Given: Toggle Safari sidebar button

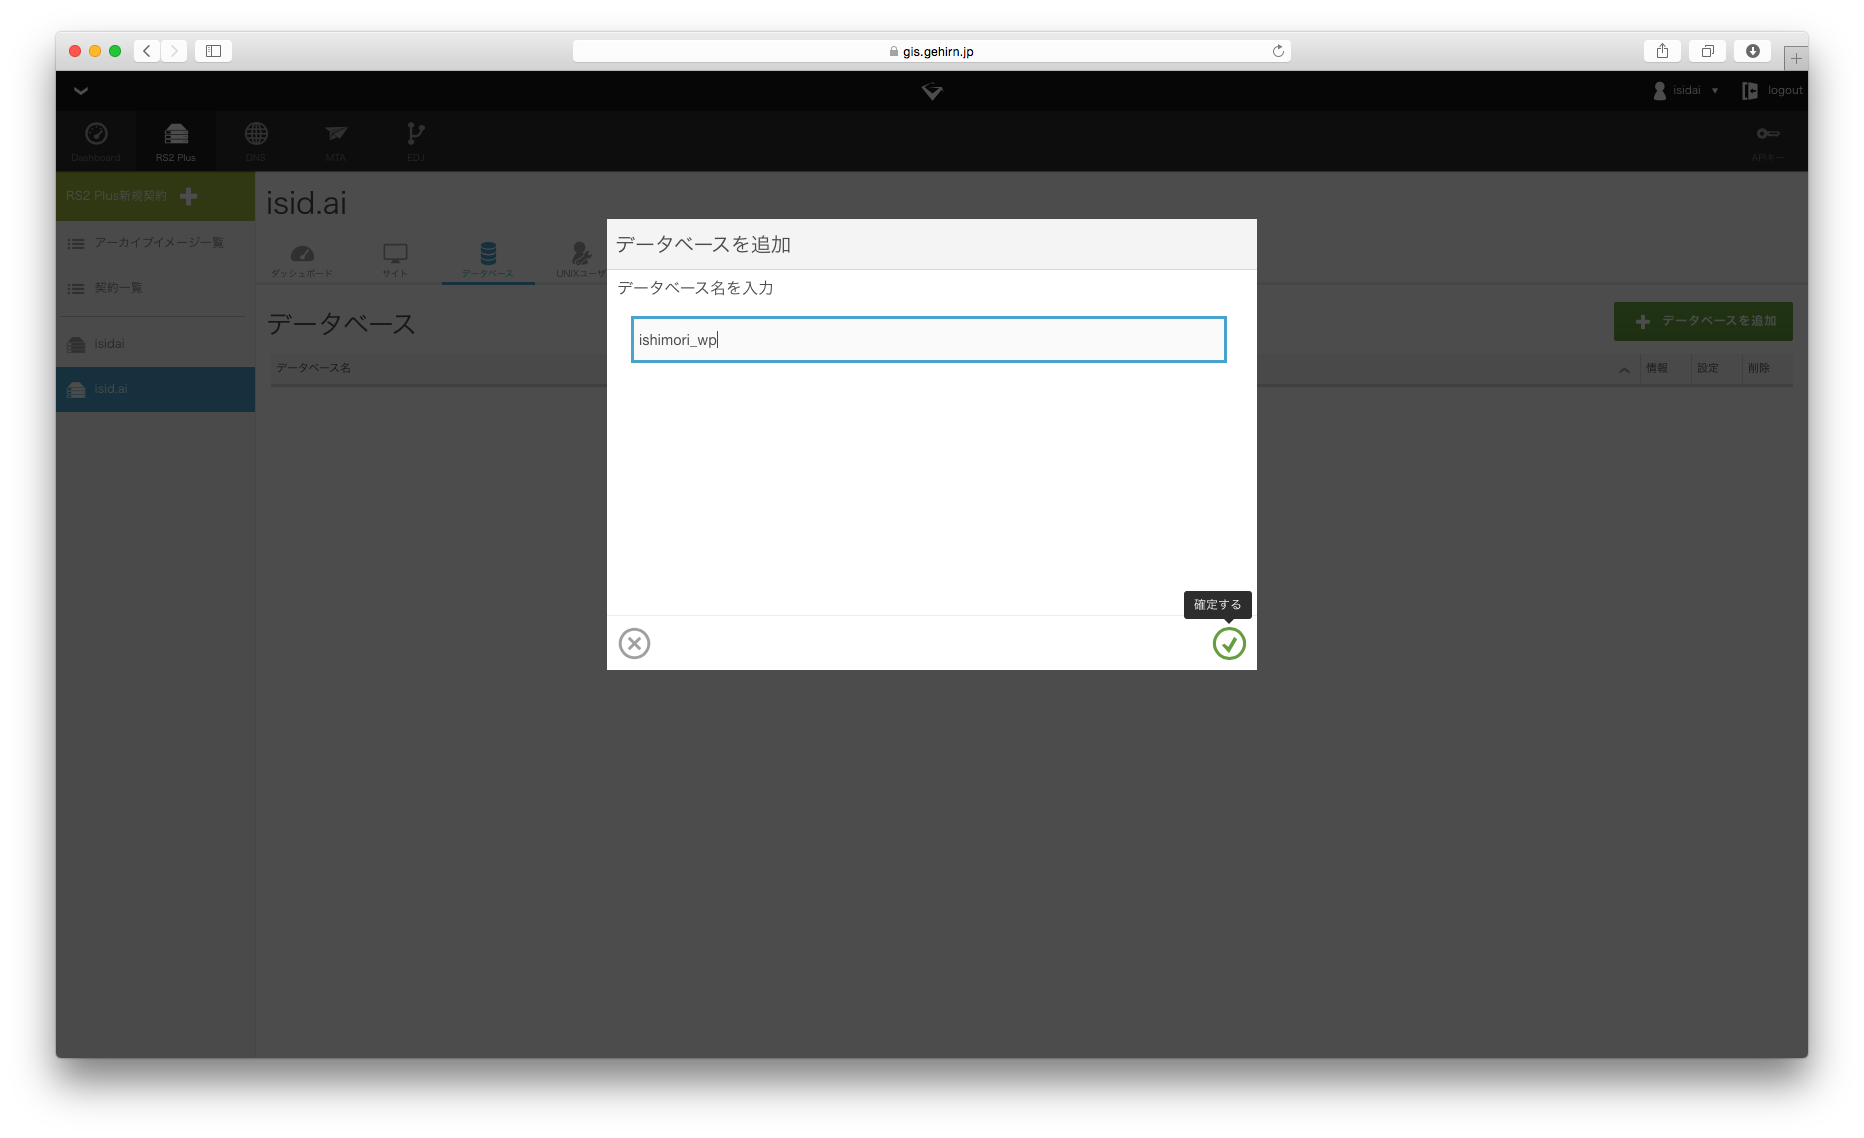Looking at the screenshot, I should [x=213, y=51].
